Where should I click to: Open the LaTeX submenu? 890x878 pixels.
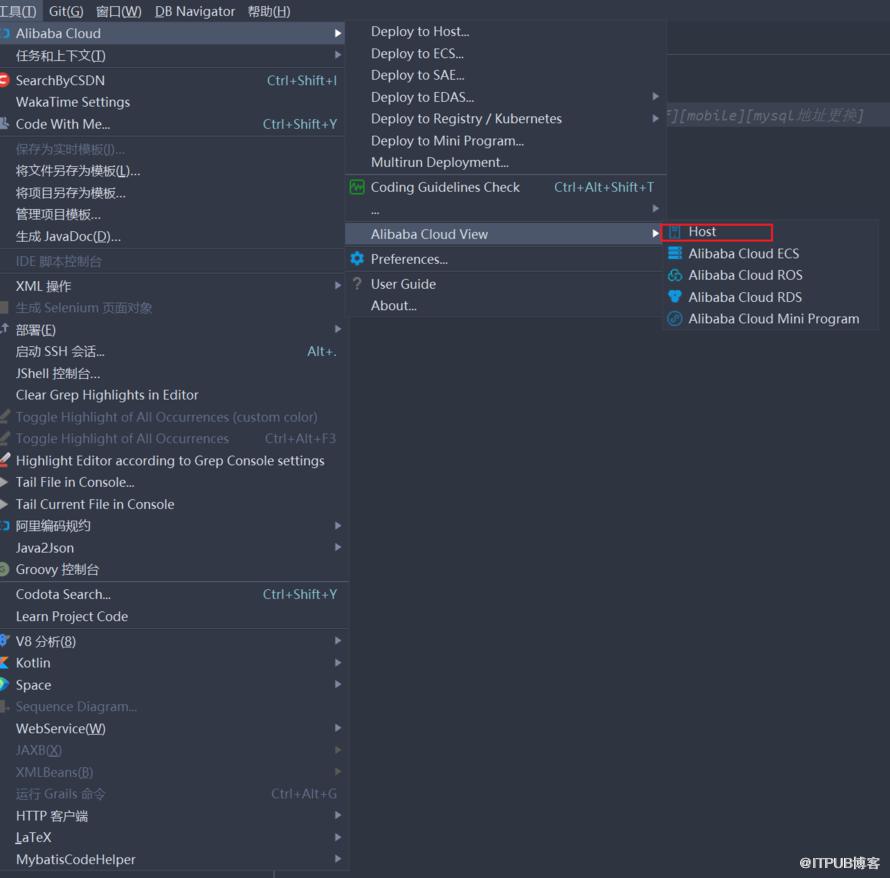coord(172,837)
